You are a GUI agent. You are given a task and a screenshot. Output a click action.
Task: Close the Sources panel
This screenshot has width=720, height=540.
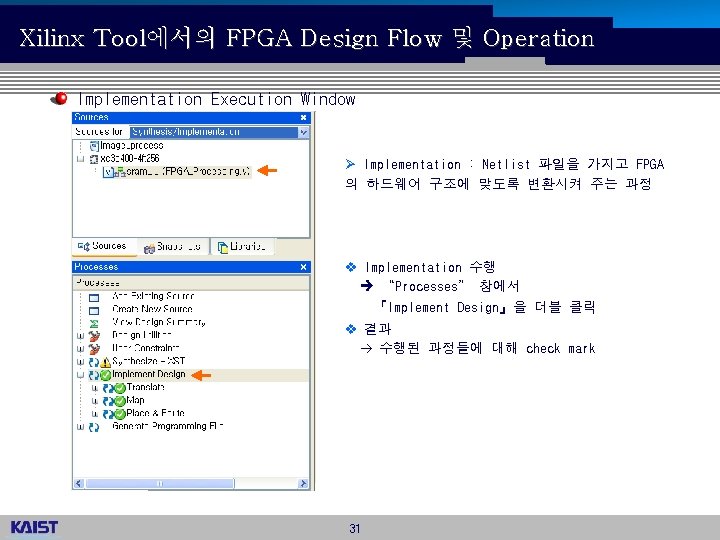click(x=303, y=118)
